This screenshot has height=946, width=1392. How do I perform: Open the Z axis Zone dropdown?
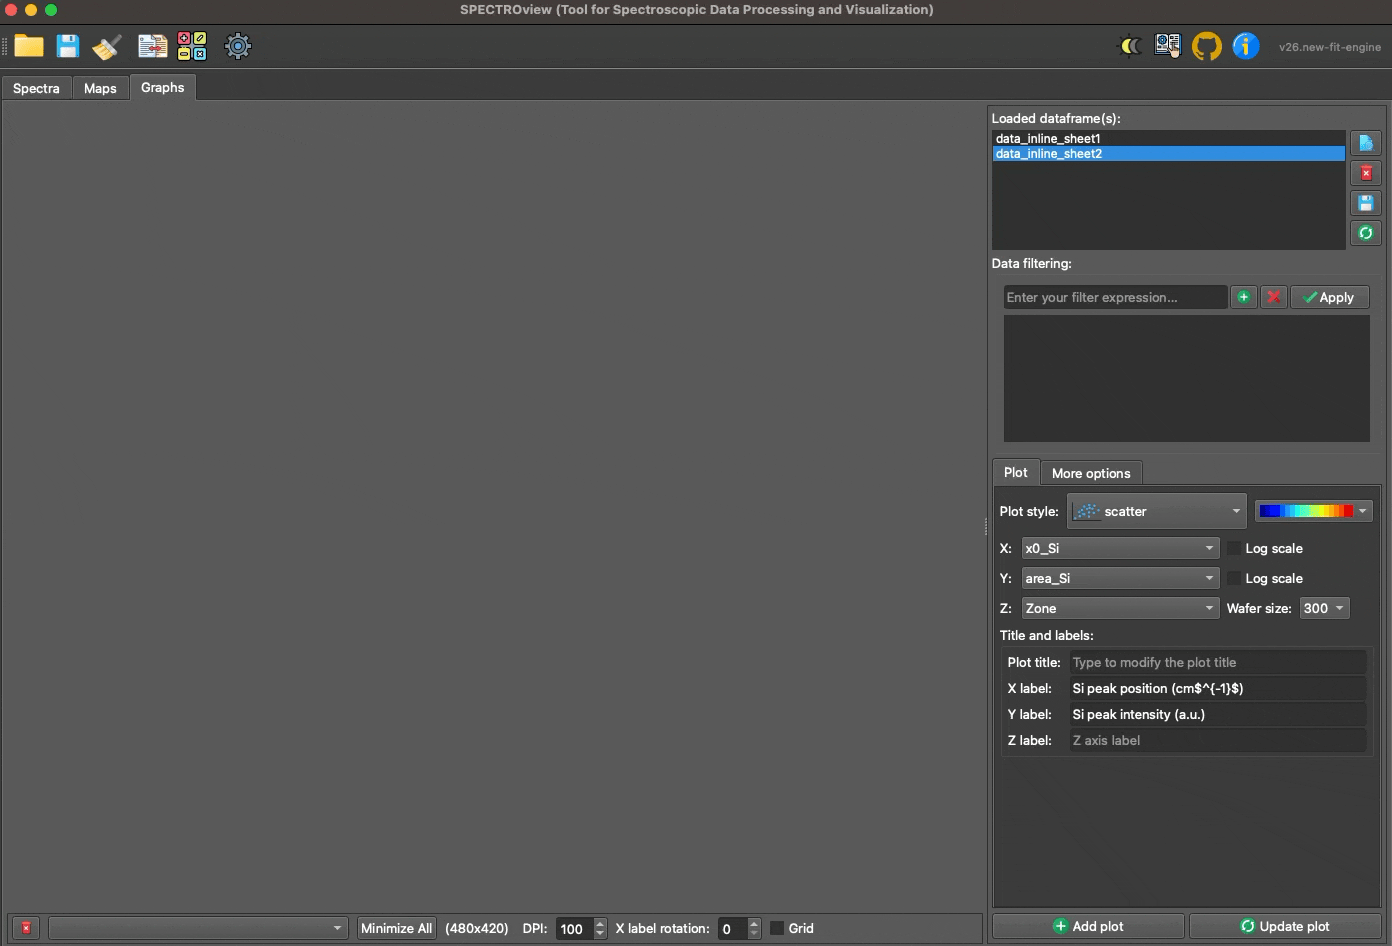tap(1120, 608)
